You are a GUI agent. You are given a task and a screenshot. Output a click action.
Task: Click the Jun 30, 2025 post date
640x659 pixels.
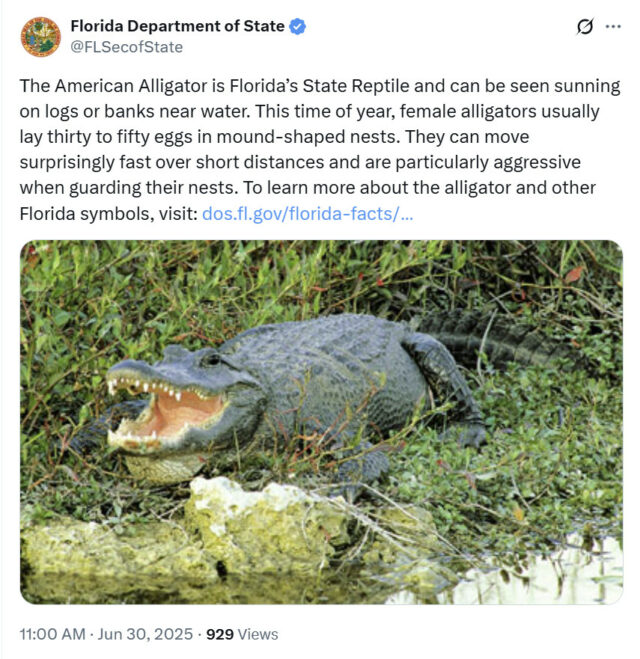click(x=145, y=634)
